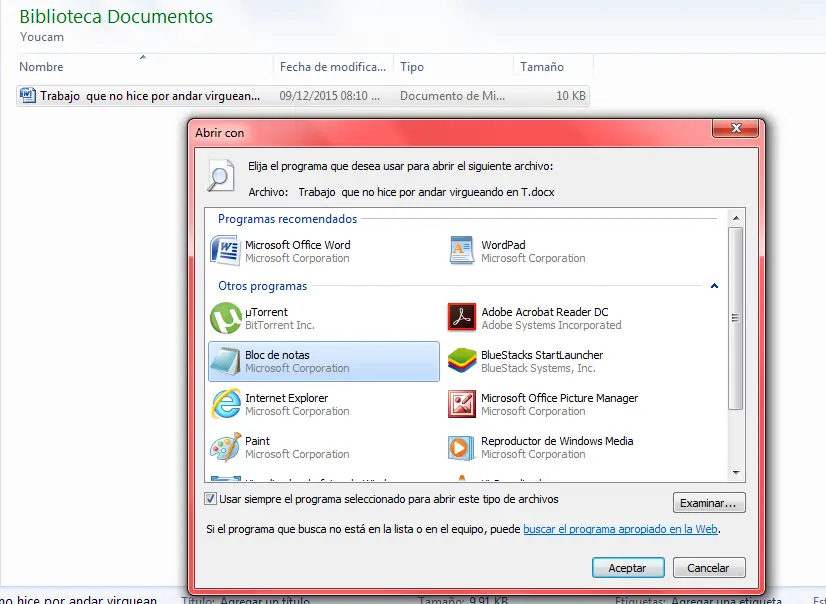Click the 'Programas recomendados' section header
This screenshot has height=604, width=826.
(x=288, y=219)
